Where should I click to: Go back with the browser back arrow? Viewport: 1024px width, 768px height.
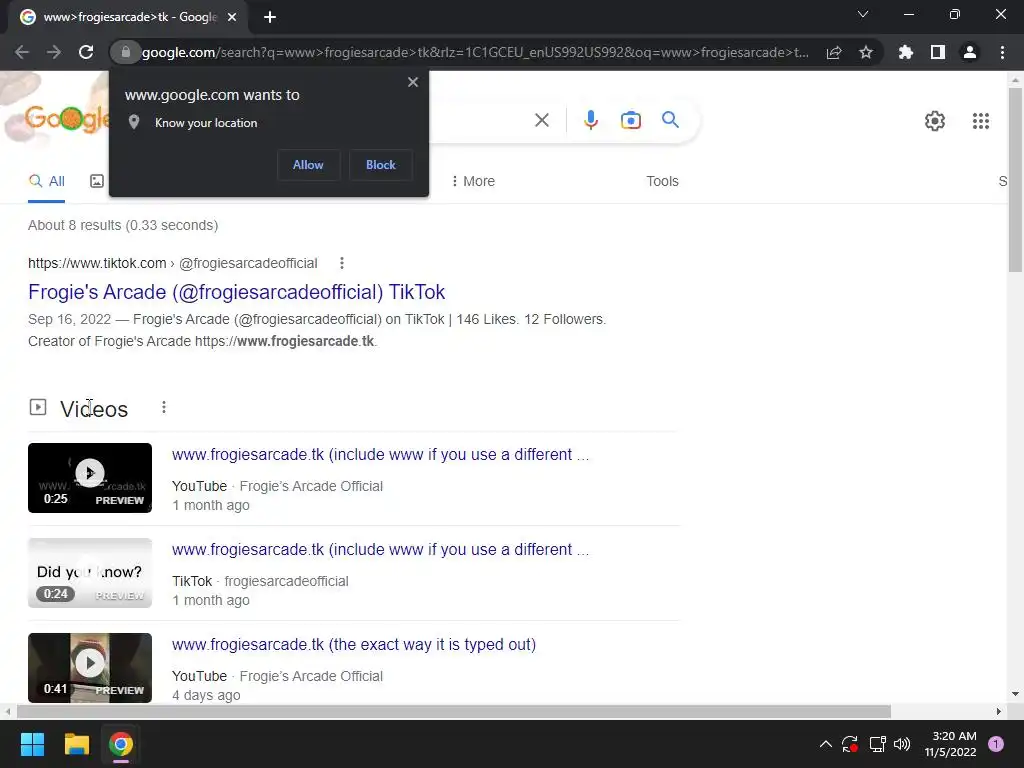[x=22, y=52]
